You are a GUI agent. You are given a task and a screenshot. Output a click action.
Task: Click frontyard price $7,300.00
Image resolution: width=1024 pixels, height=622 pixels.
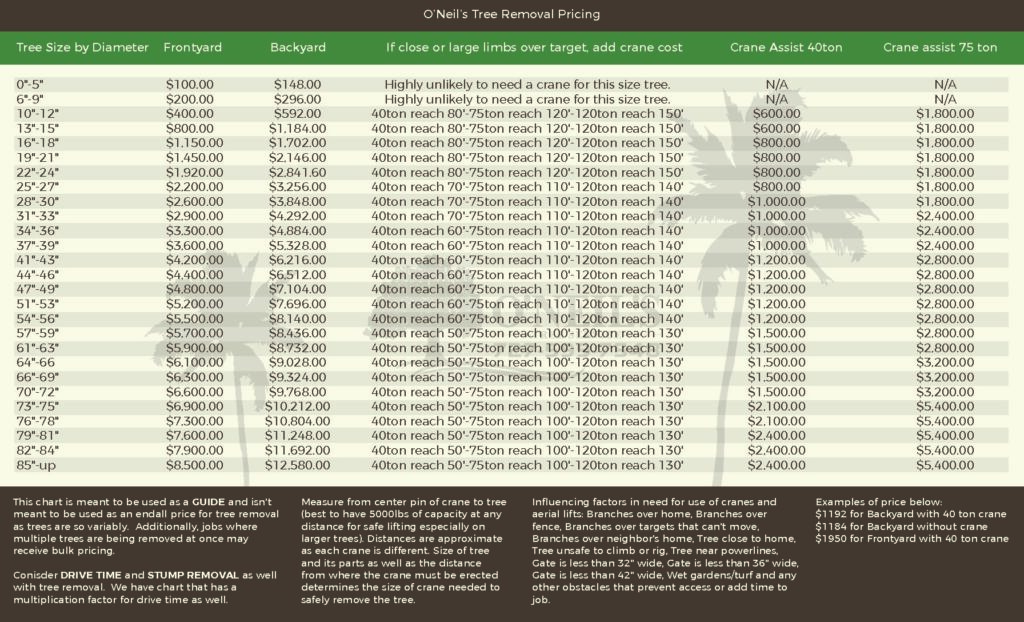194,421
